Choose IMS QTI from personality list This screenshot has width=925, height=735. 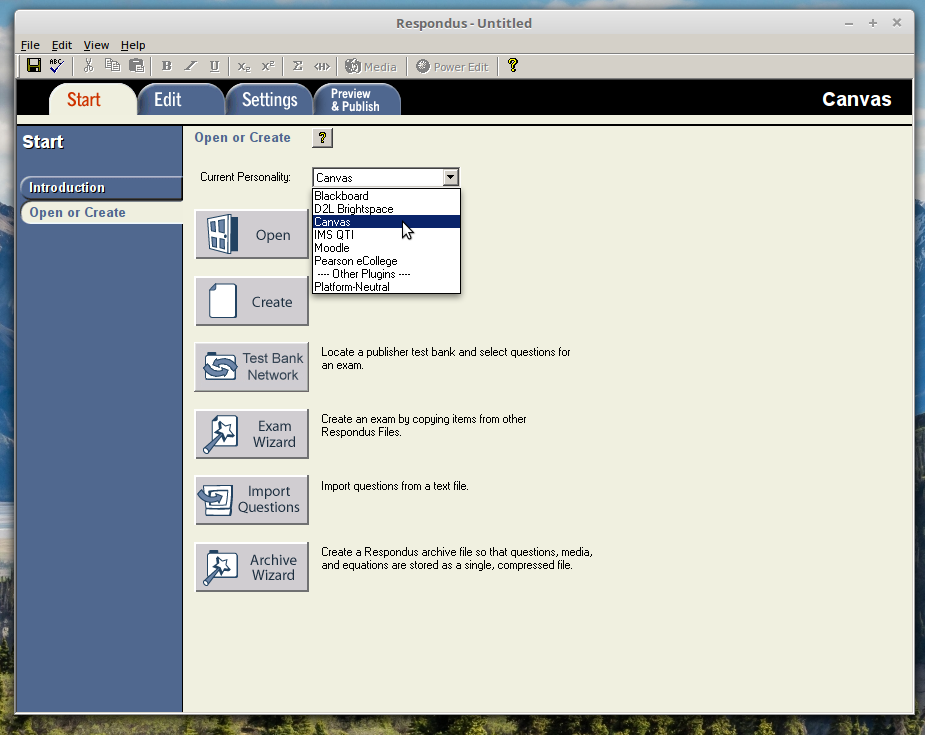(x=386, y=235)
